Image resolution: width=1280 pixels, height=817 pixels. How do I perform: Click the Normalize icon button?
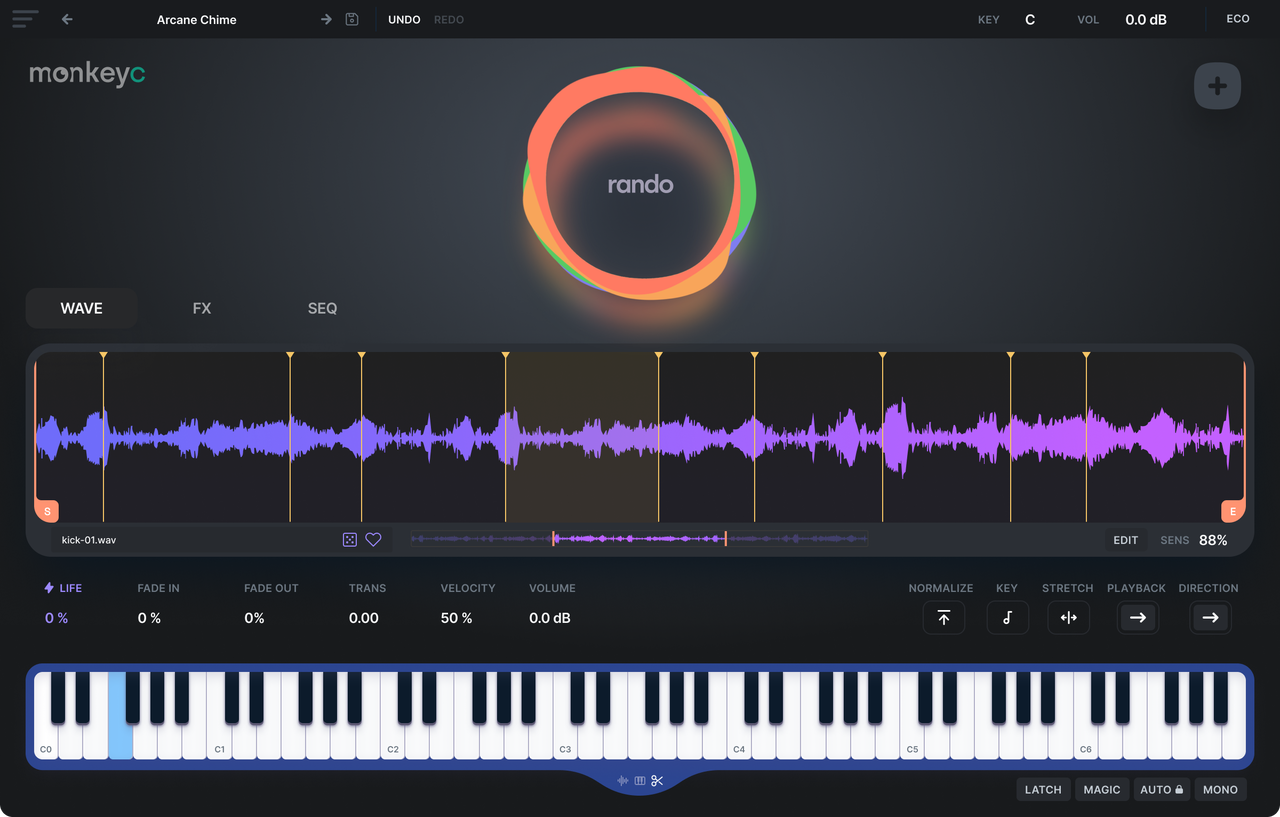(x=943, y=618)
